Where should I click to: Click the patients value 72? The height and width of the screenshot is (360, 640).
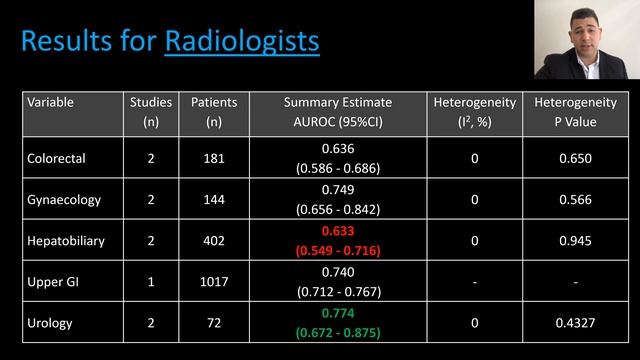(x=214, y=323)
